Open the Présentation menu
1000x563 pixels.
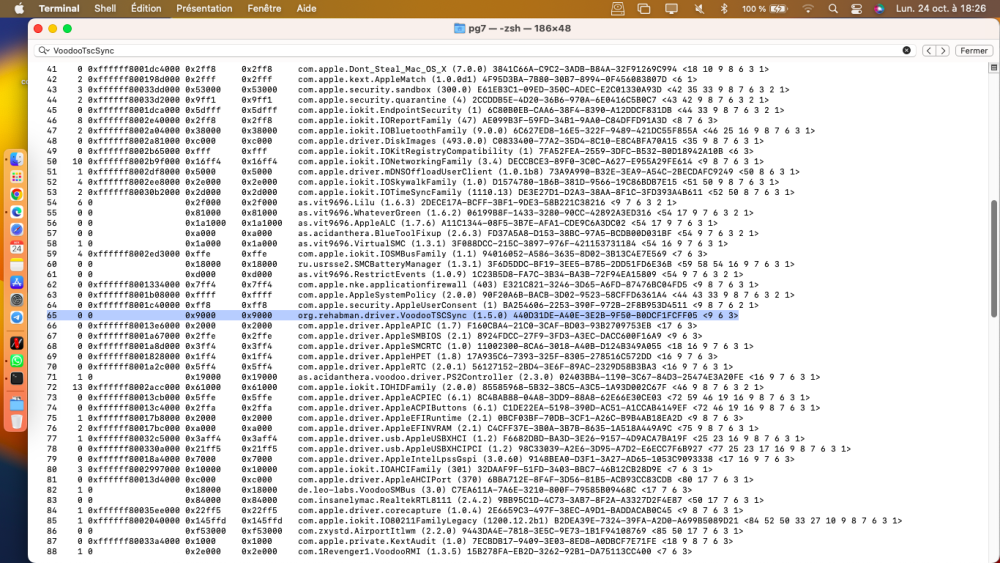pyautogui.click(x=204, y=8)
